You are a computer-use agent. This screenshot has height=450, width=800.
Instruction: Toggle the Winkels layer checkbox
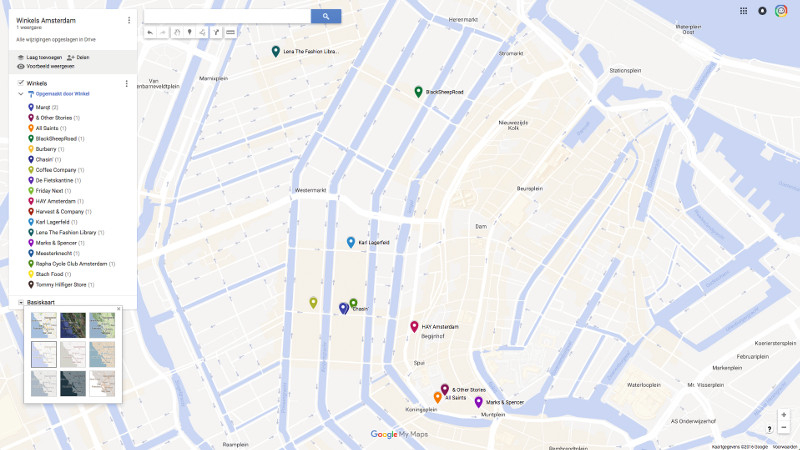point(21,83)
